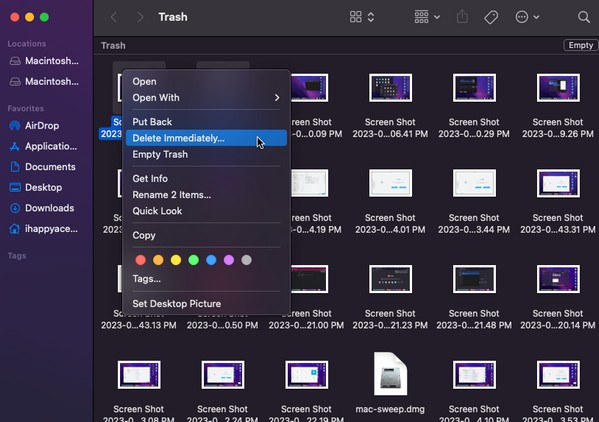Select the mac-sweep.dmg file icon
This screenshot has width=599, height=422.
click(x=390, y=374)
